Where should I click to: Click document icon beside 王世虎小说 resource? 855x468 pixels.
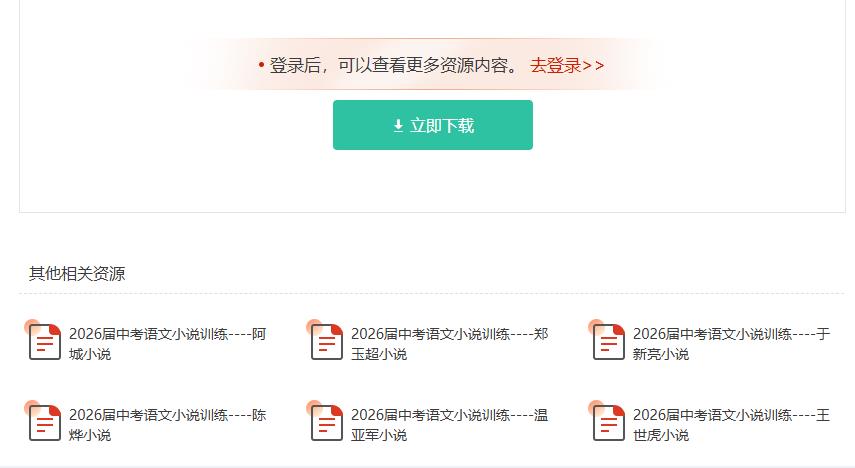[x=608, y=423]
